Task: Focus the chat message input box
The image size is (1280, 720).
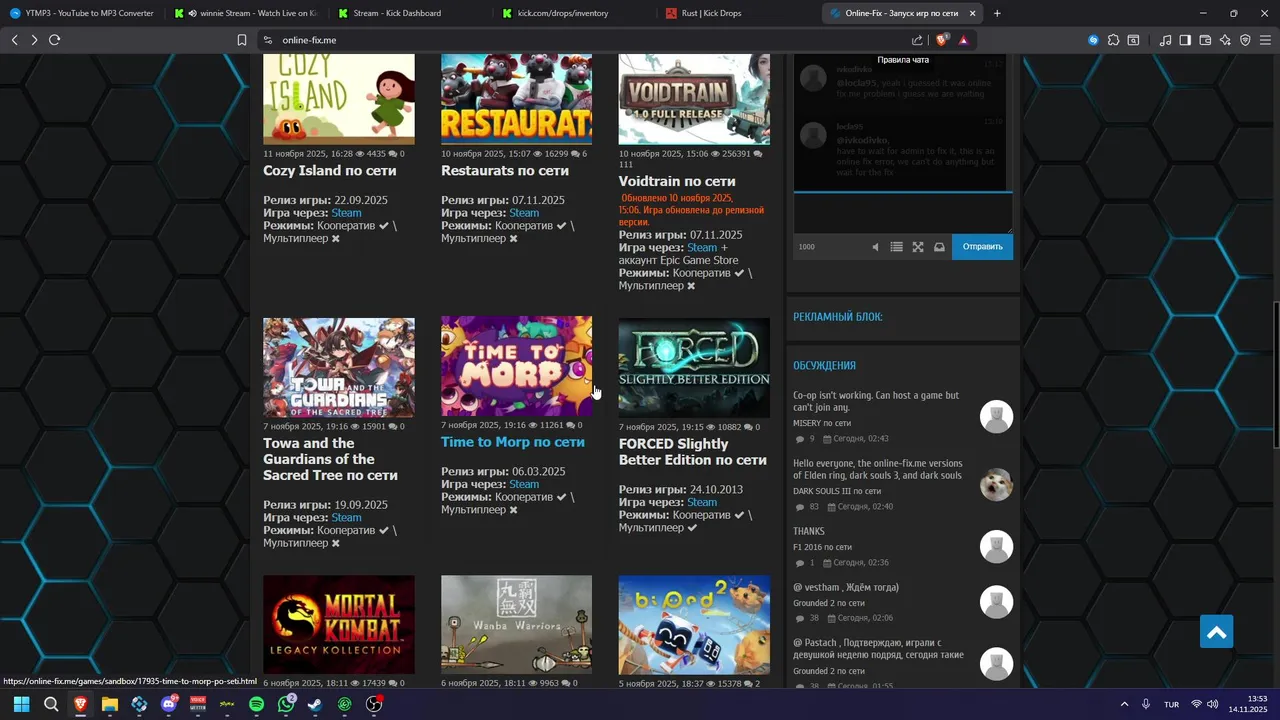Action: (x=903, y=213)
